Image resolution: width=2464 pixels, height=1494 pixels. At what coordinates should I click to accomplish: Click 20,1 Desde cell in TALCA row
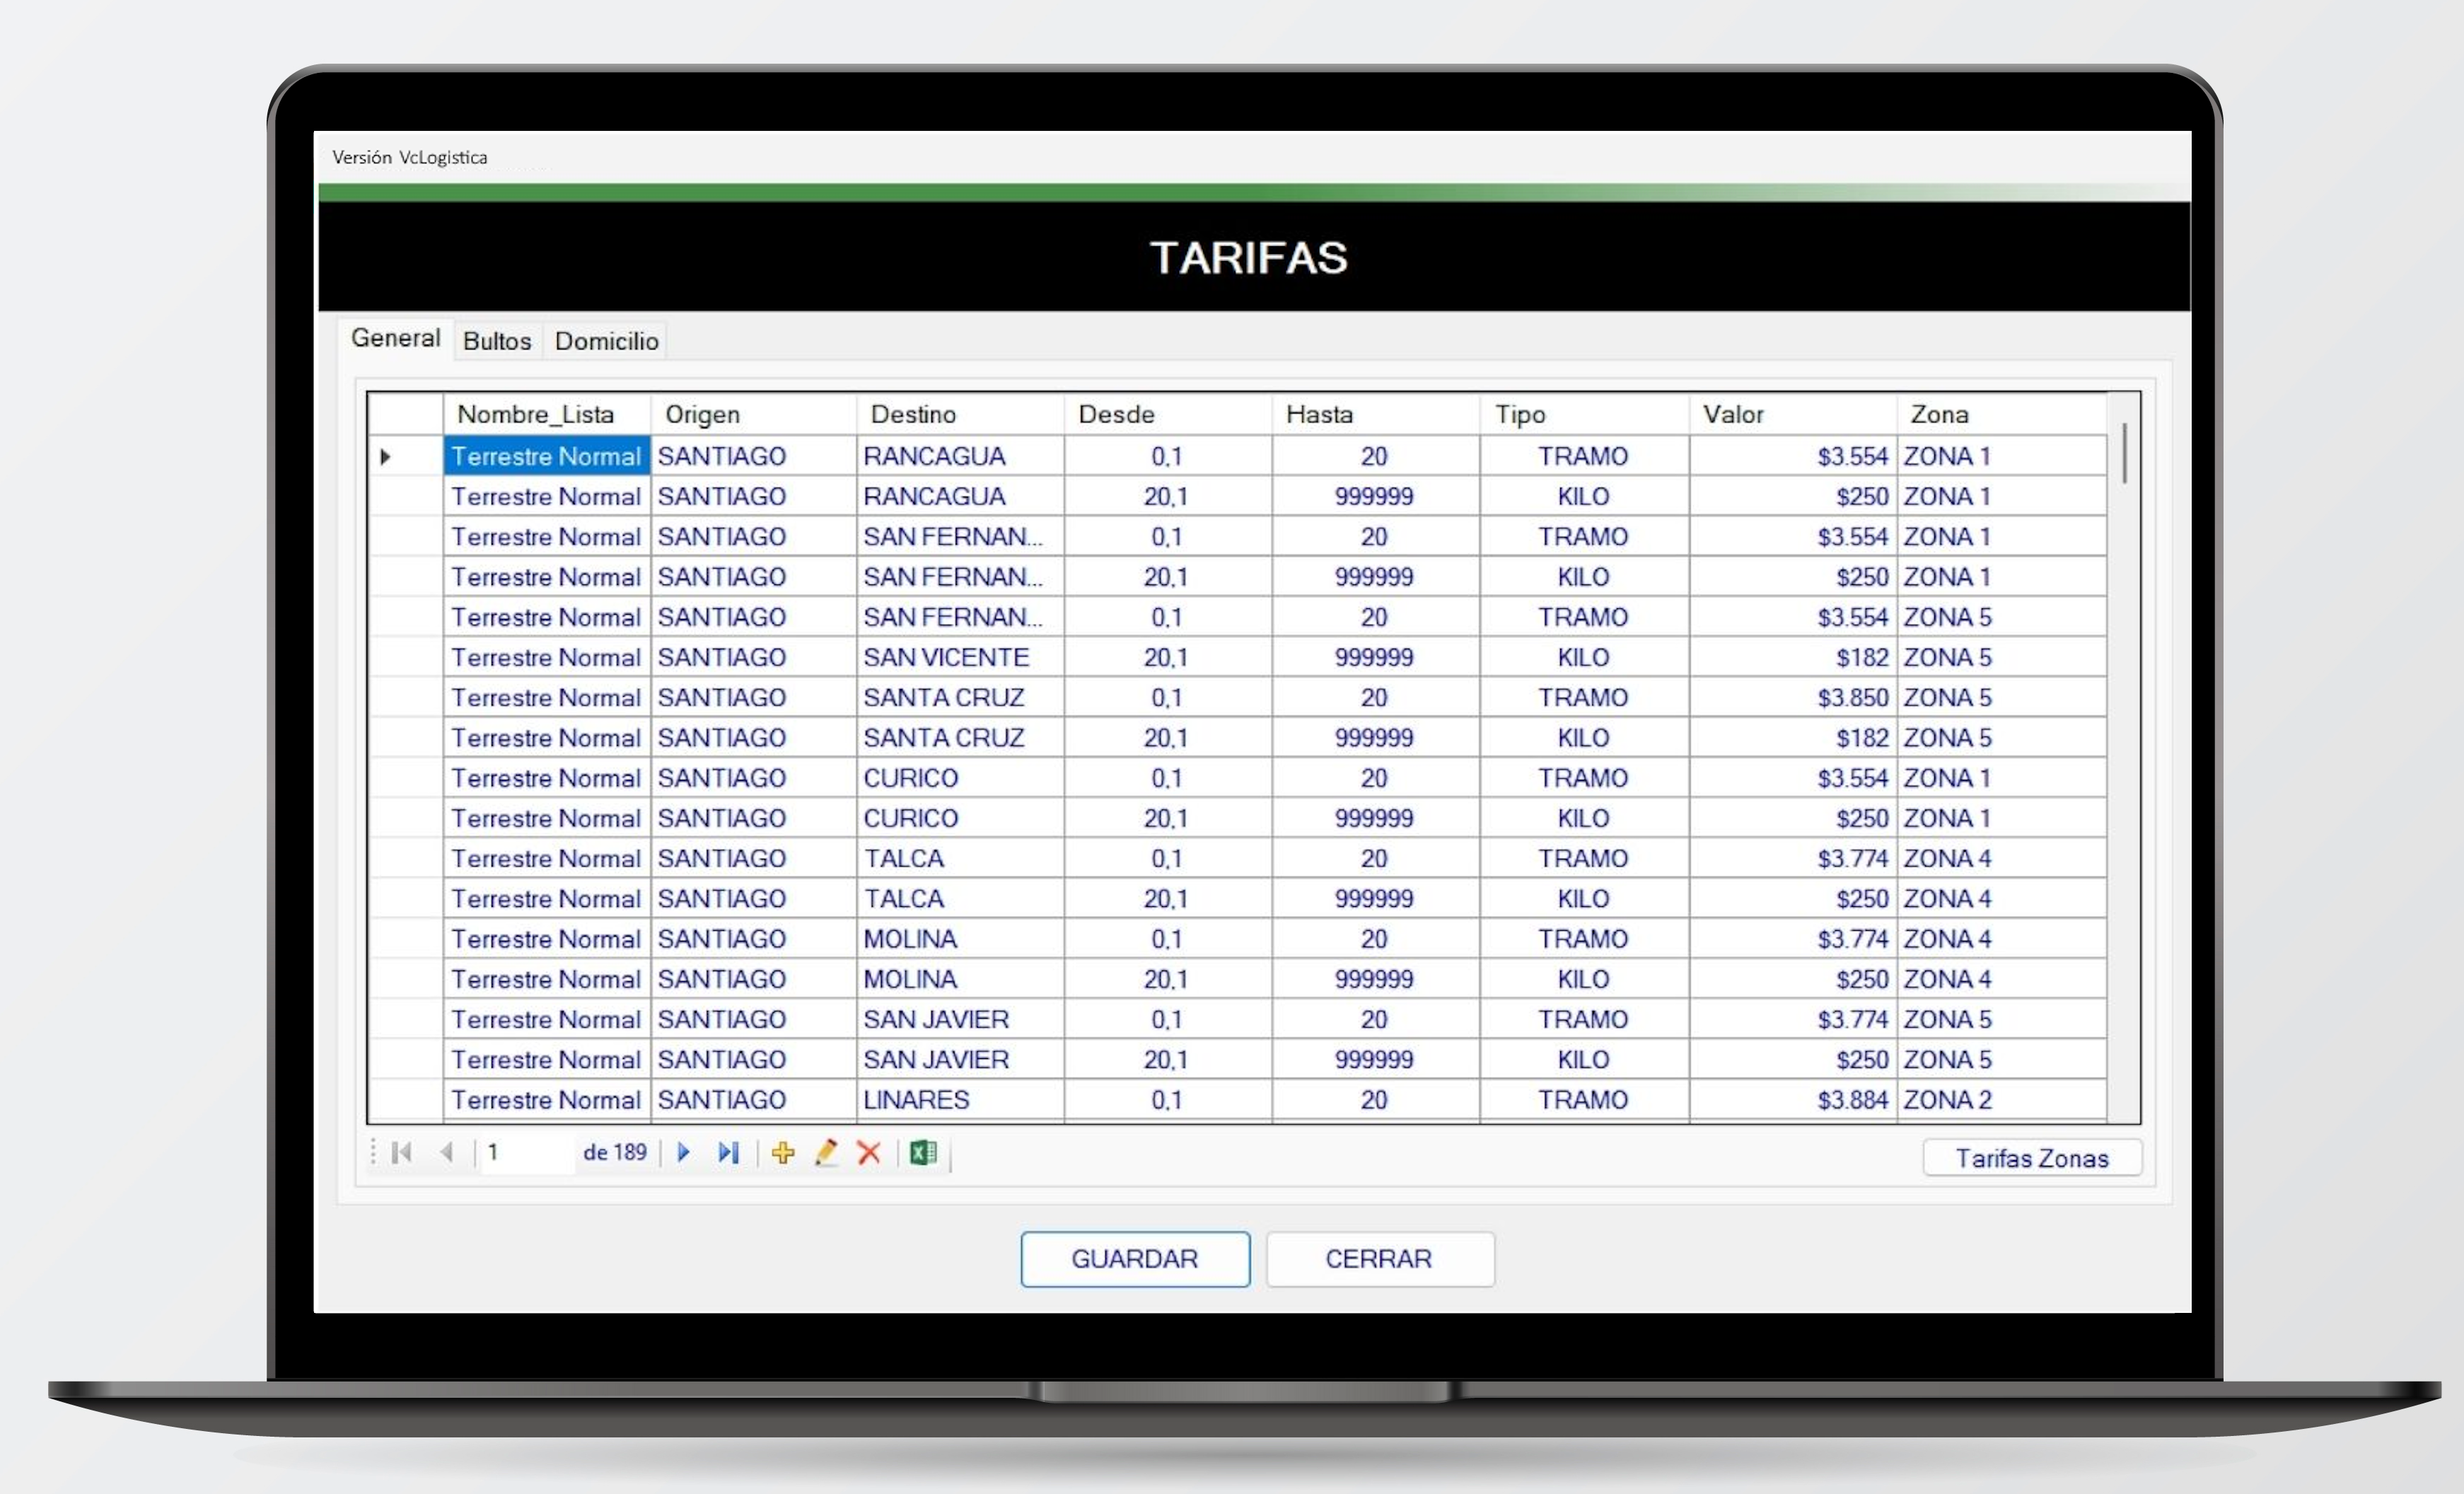pyautogui.click(x=1169, y=899)
